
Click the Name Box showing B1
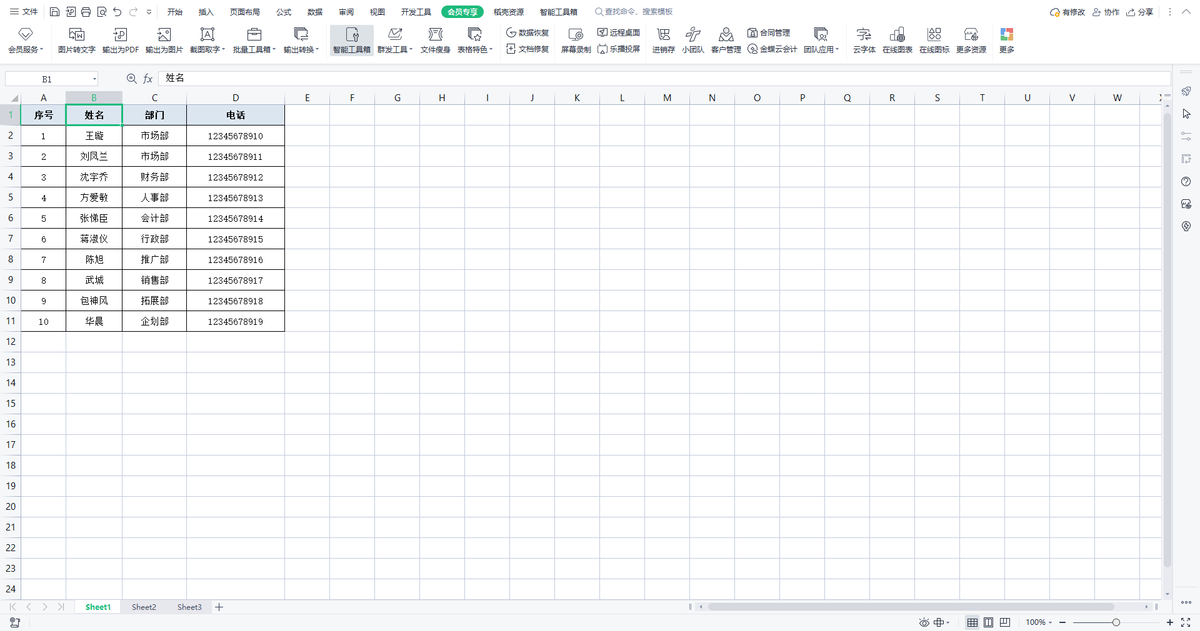[x=52, y=78]
